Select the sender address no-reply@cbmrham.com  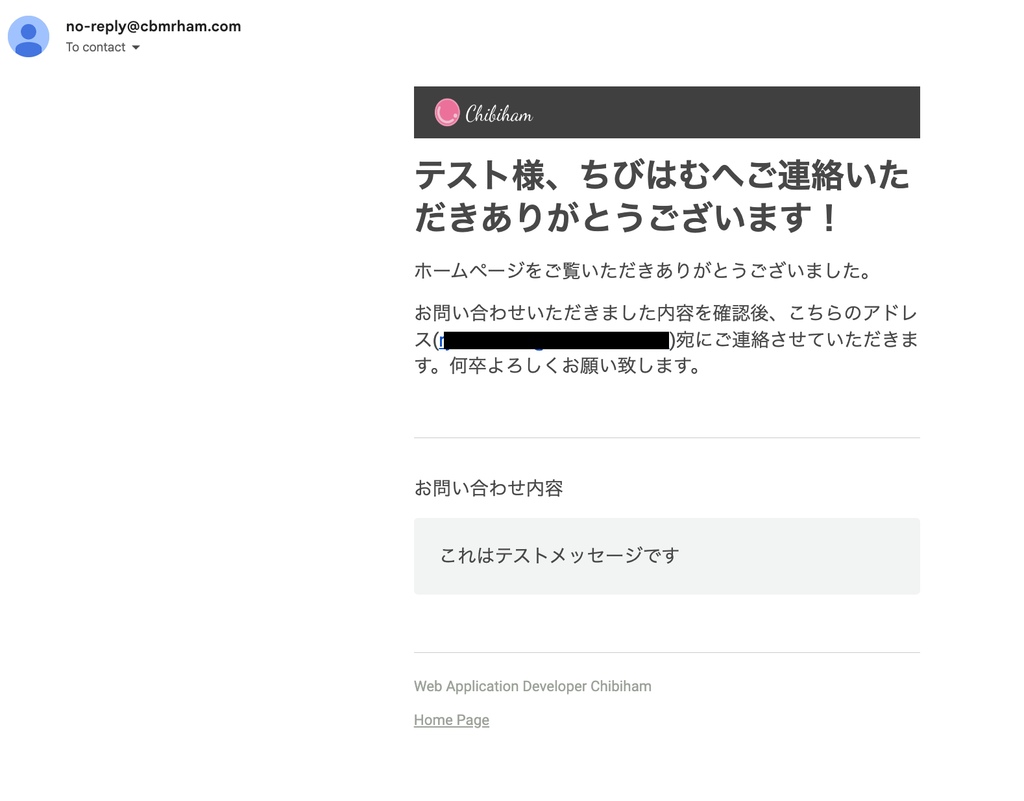pos(152,26)
